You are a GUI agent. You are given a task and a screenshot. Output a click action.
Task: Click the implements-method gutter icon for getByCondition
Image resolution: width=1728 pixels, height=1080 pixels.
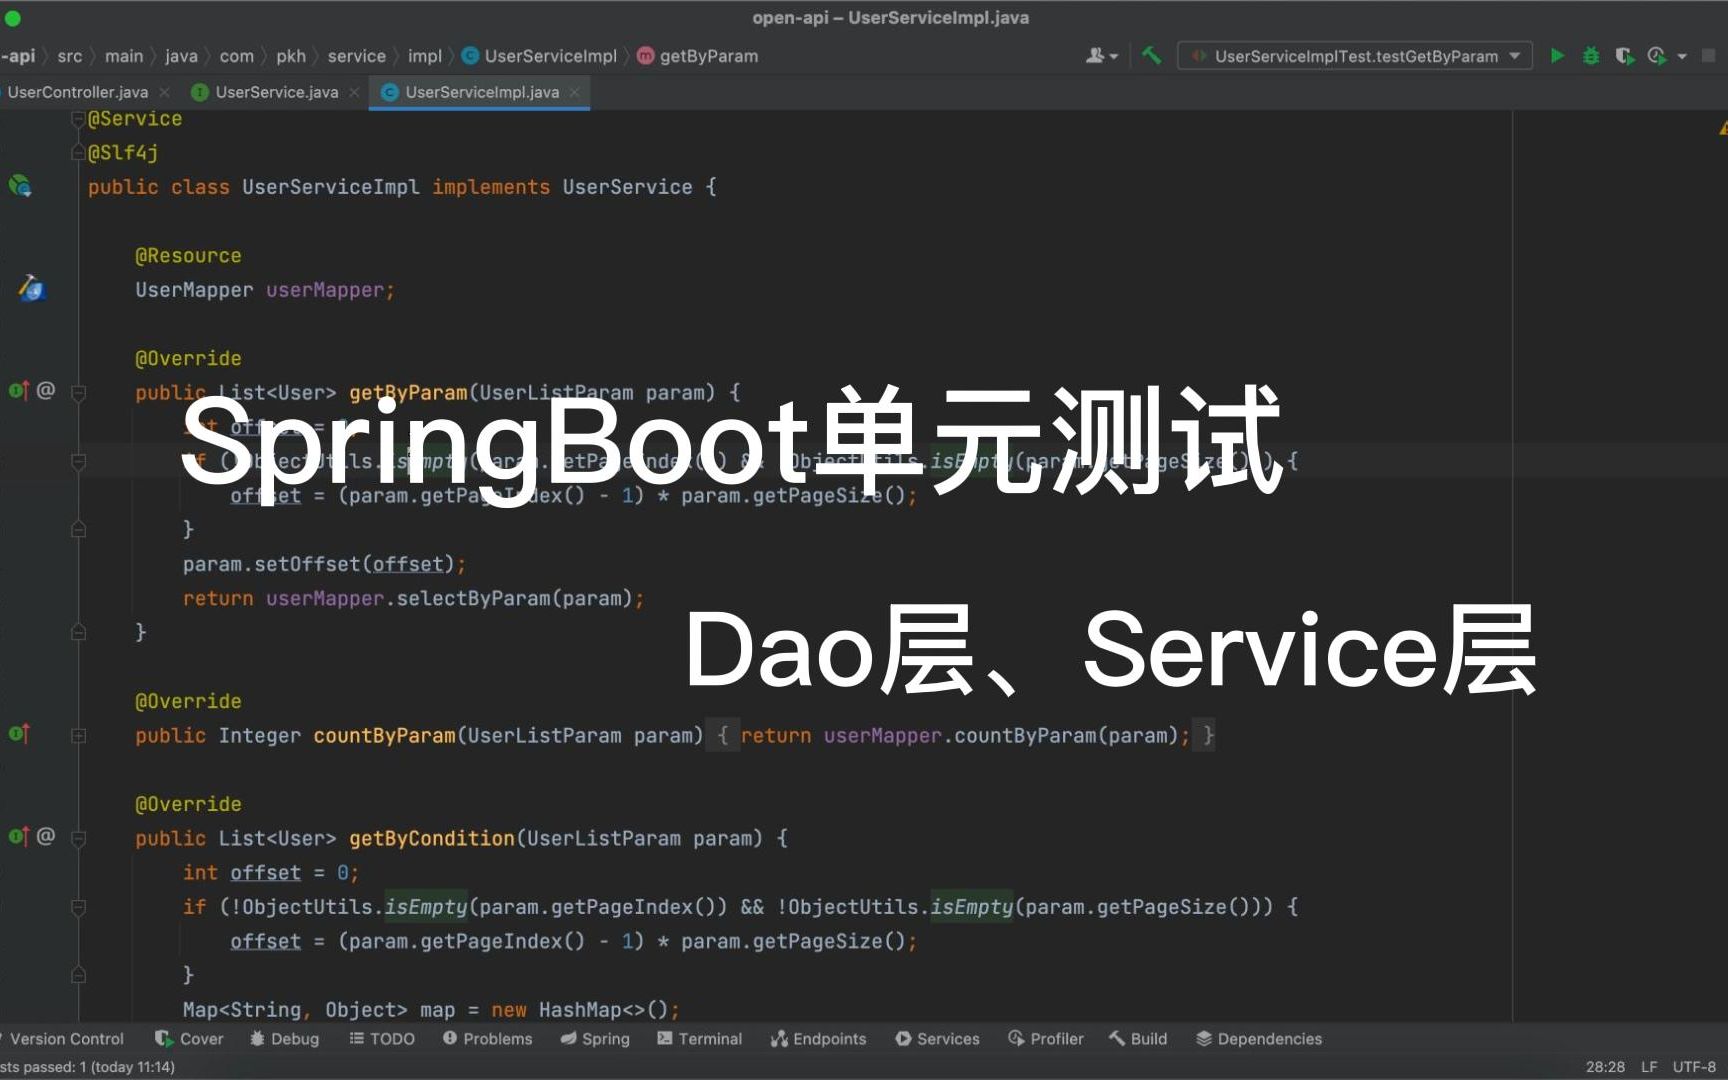tap(18, 837)
